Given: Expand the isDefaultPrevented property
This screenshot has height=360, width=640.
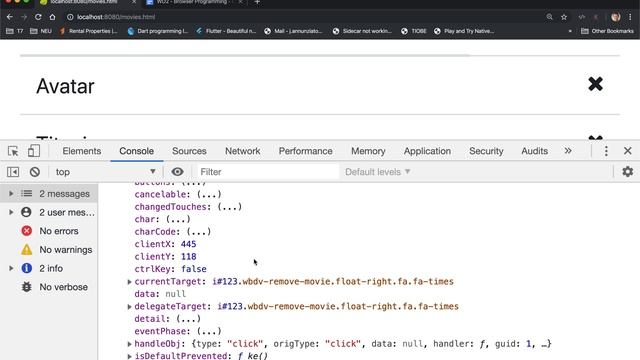Looking at the screenshot, I should [x=129, y=356].
